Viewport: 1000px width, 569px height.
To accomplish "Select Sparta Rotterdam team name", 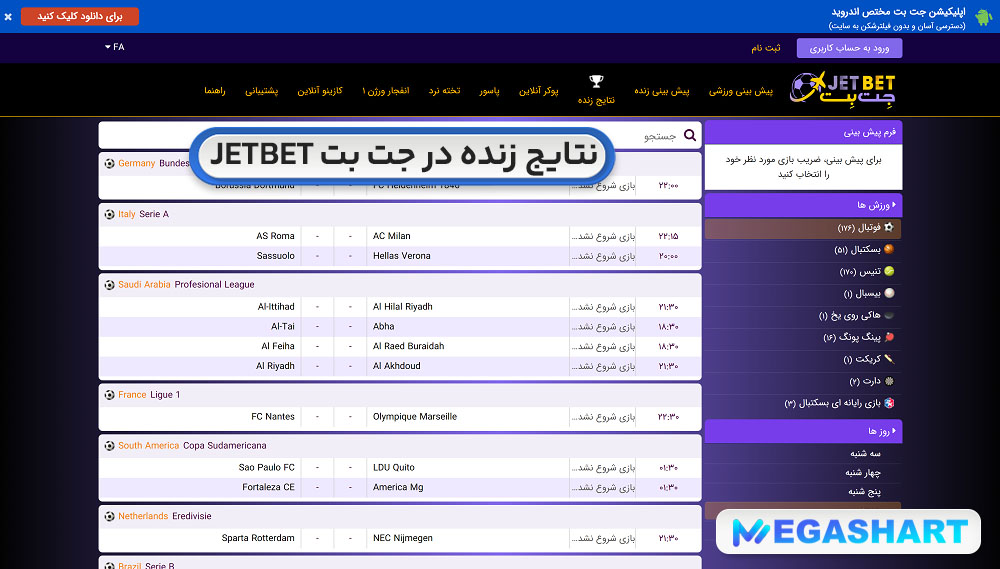I will (x=258, y=538).
